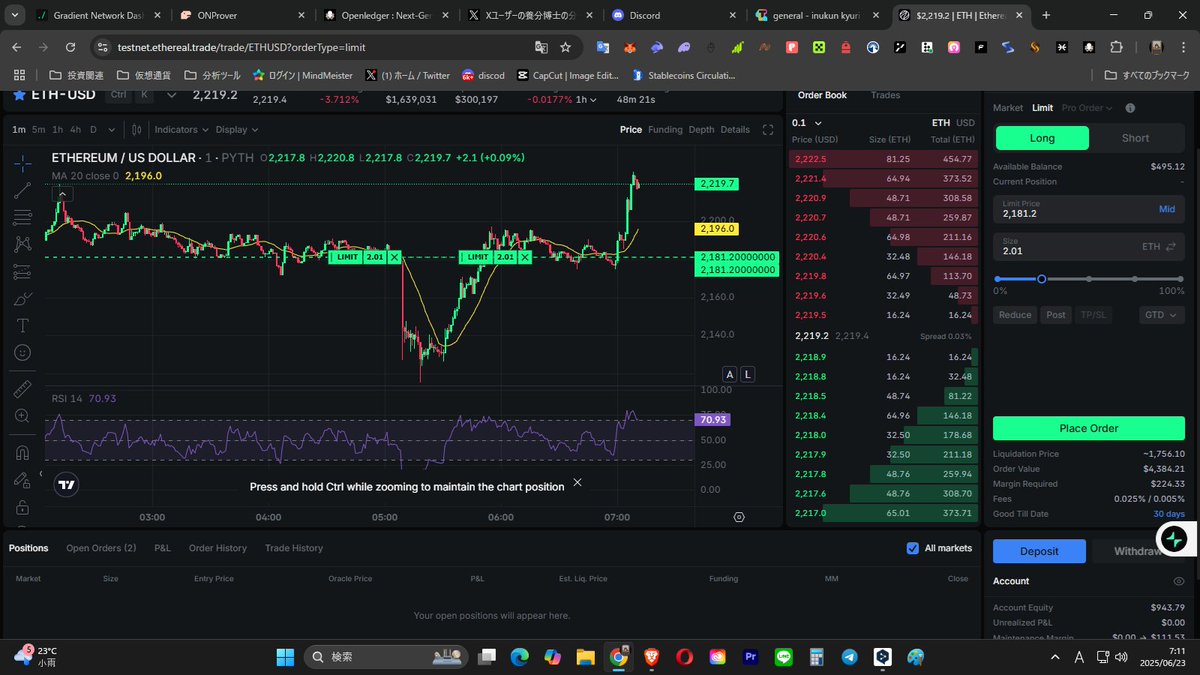Screen dimensions: 1200x675
Task: Open the long position forecasting tool
Action: coord(22,271)
